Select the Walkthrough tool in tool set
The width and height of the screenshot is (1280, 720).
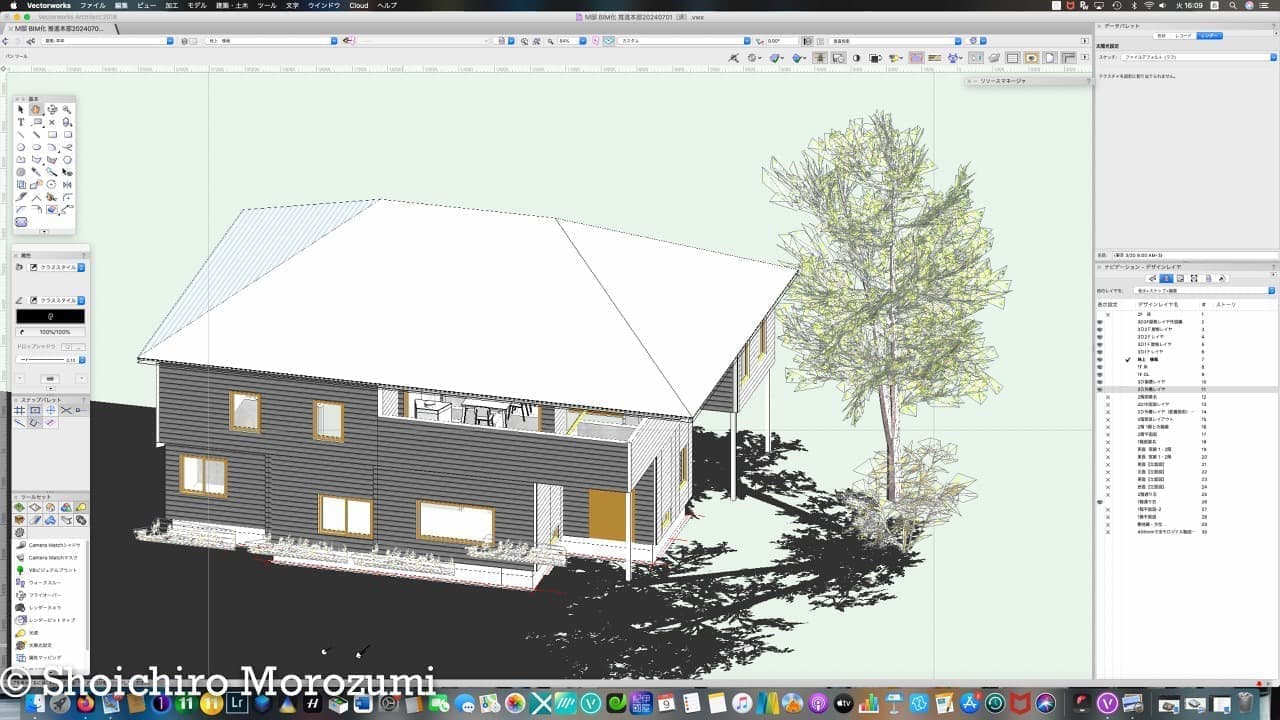(x=40, y=582)
